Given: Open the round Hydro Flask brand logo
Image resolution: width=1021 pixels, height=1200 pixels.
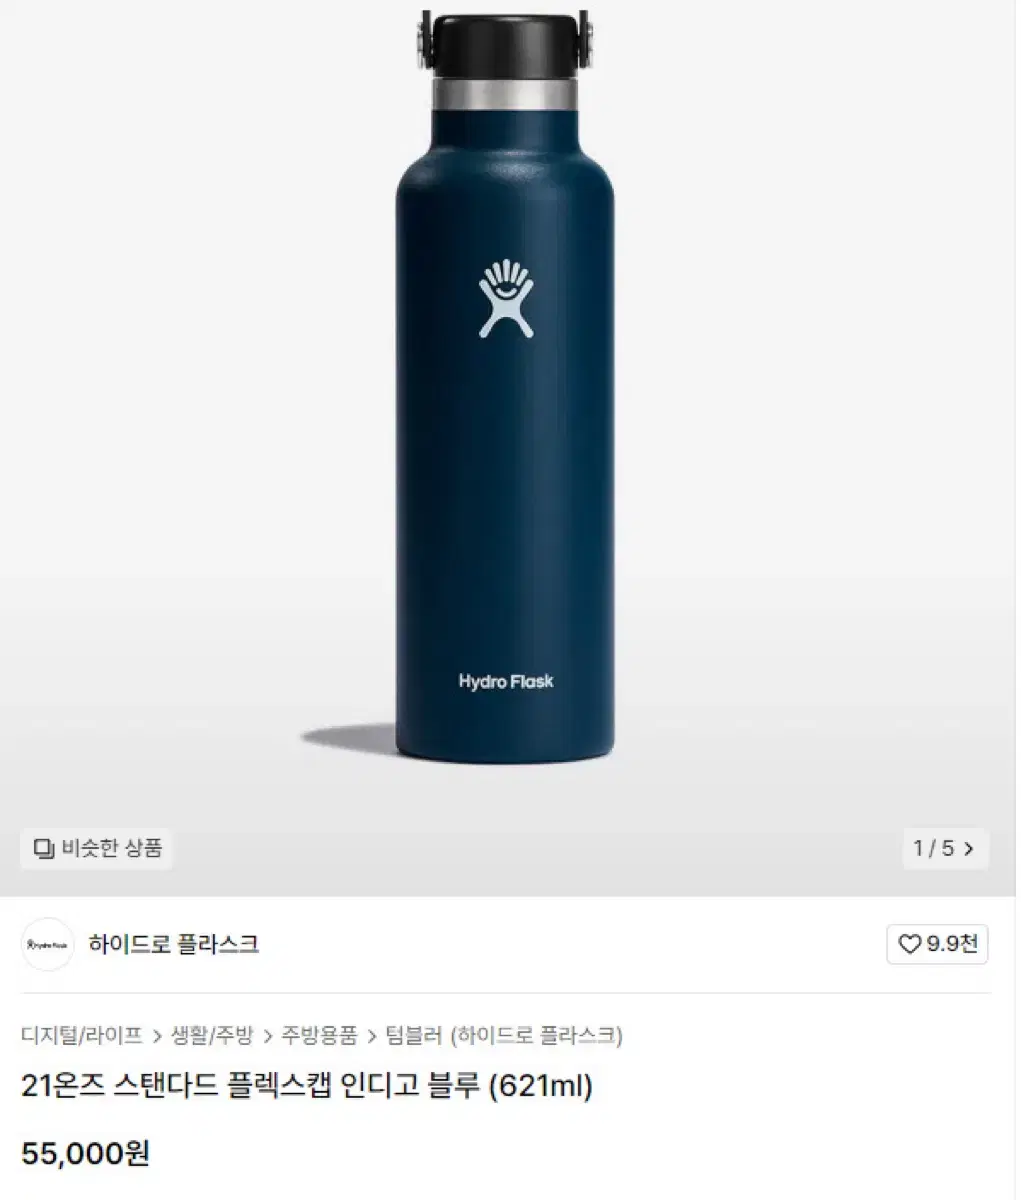Looking at the screenshot, I should 48,944.
